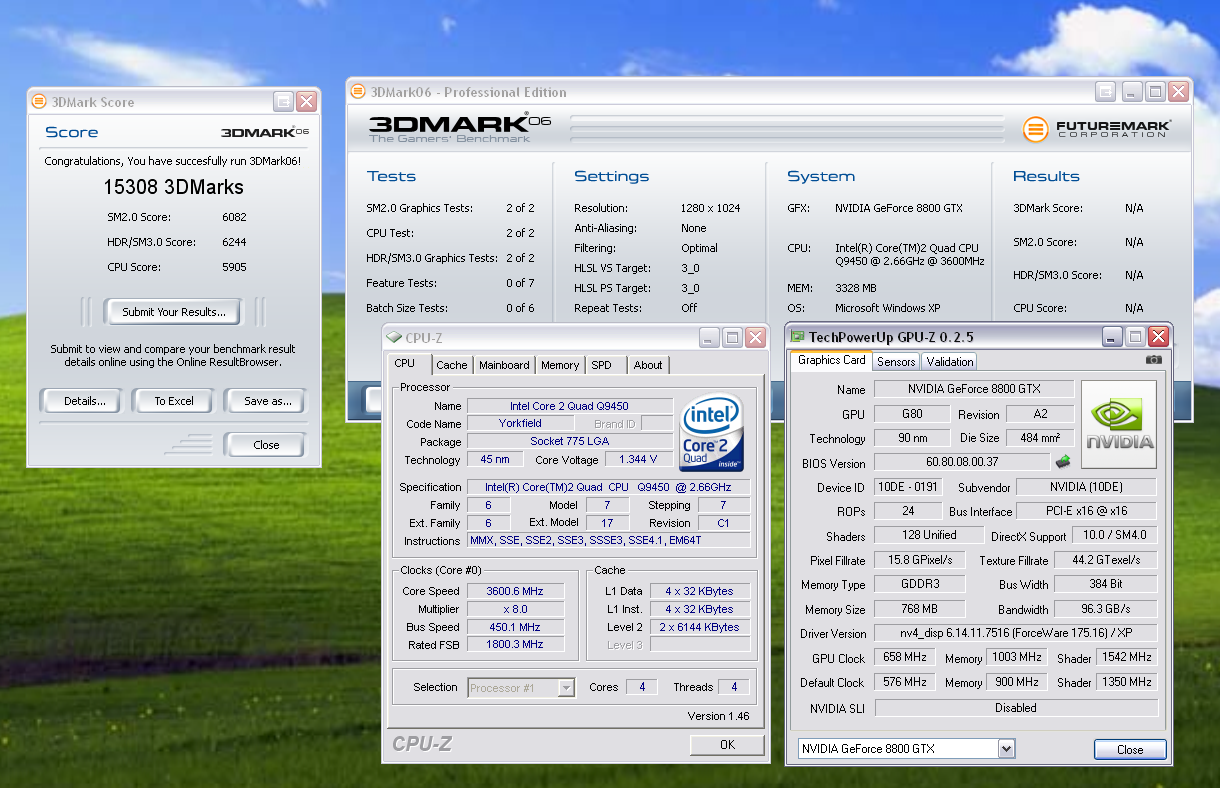Click the SM2.0 Score 6082 value

234,217
